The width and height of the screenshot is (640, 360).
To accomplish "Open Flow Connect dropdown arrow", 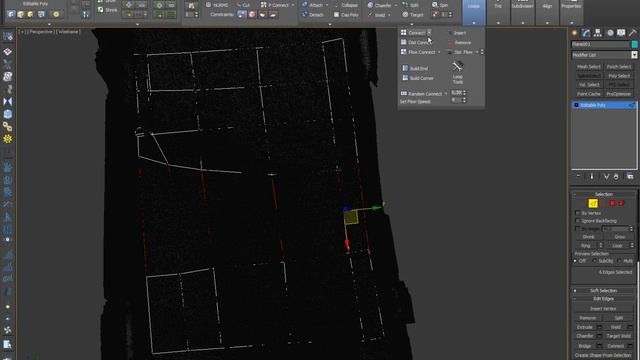I will [439, 52].
